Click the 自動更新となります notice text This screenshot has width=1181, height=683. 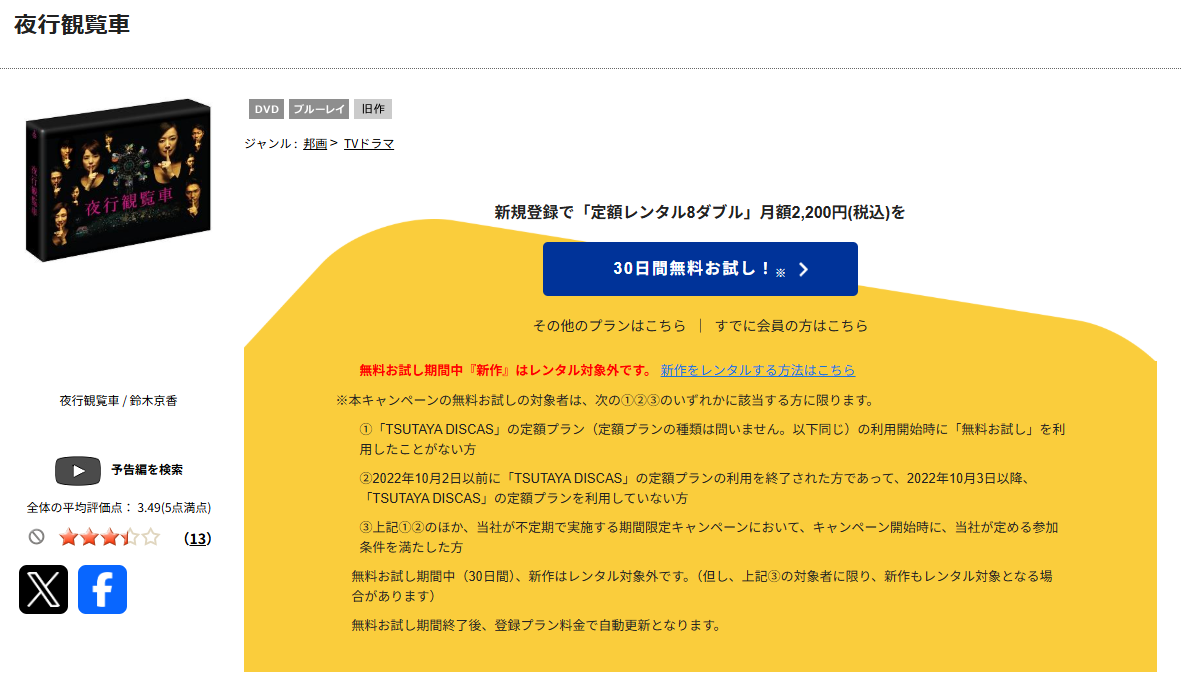coord(536,625)
